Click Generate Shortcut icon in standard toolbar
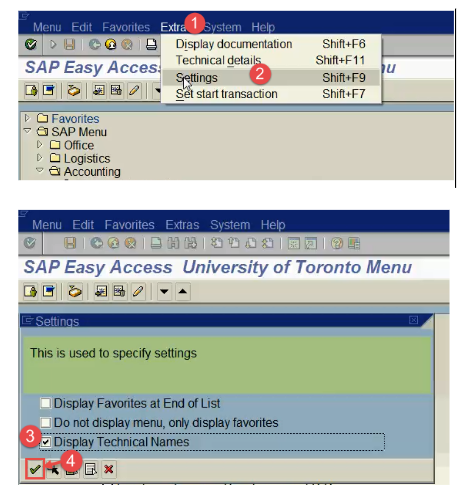 point(311,243)
